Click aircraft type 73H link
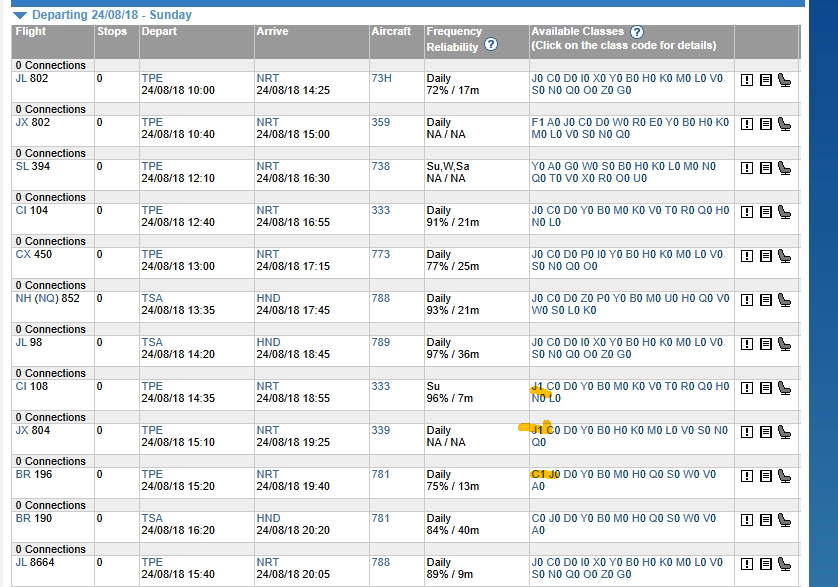The image size is (838, 587). click(382, 78)
